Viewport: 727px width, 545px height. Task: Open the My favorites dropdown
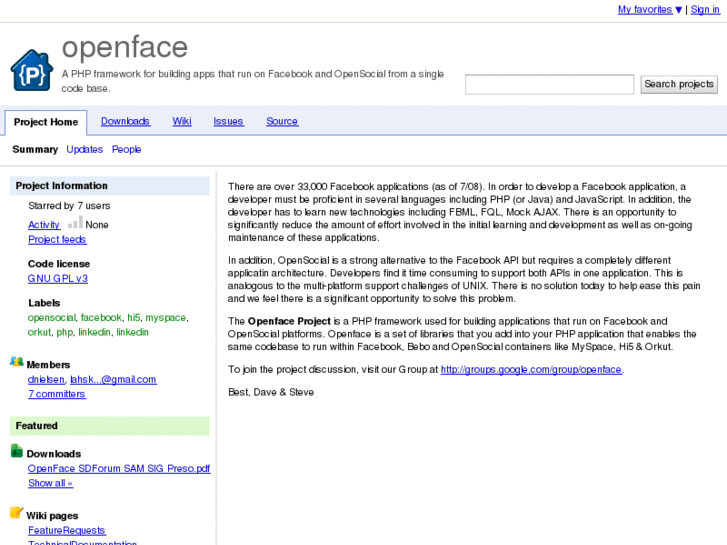650,9
